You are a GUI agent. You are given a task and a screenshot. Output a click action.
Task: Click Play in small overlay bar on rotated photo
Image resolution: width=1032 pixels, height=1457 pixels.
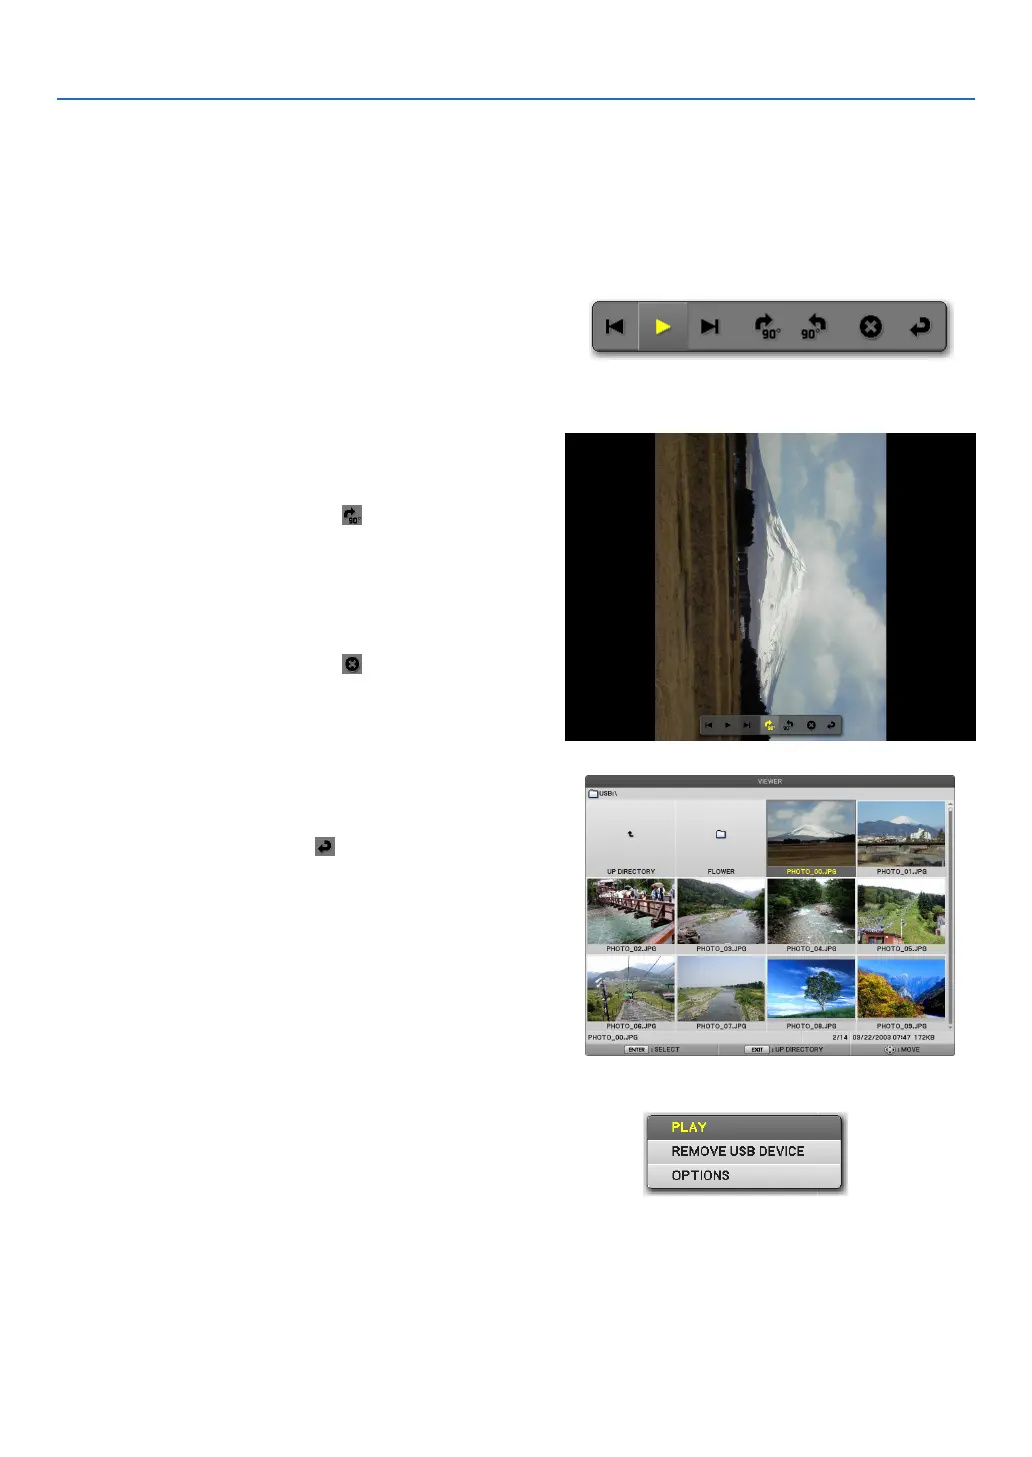[x=728, y=725]
